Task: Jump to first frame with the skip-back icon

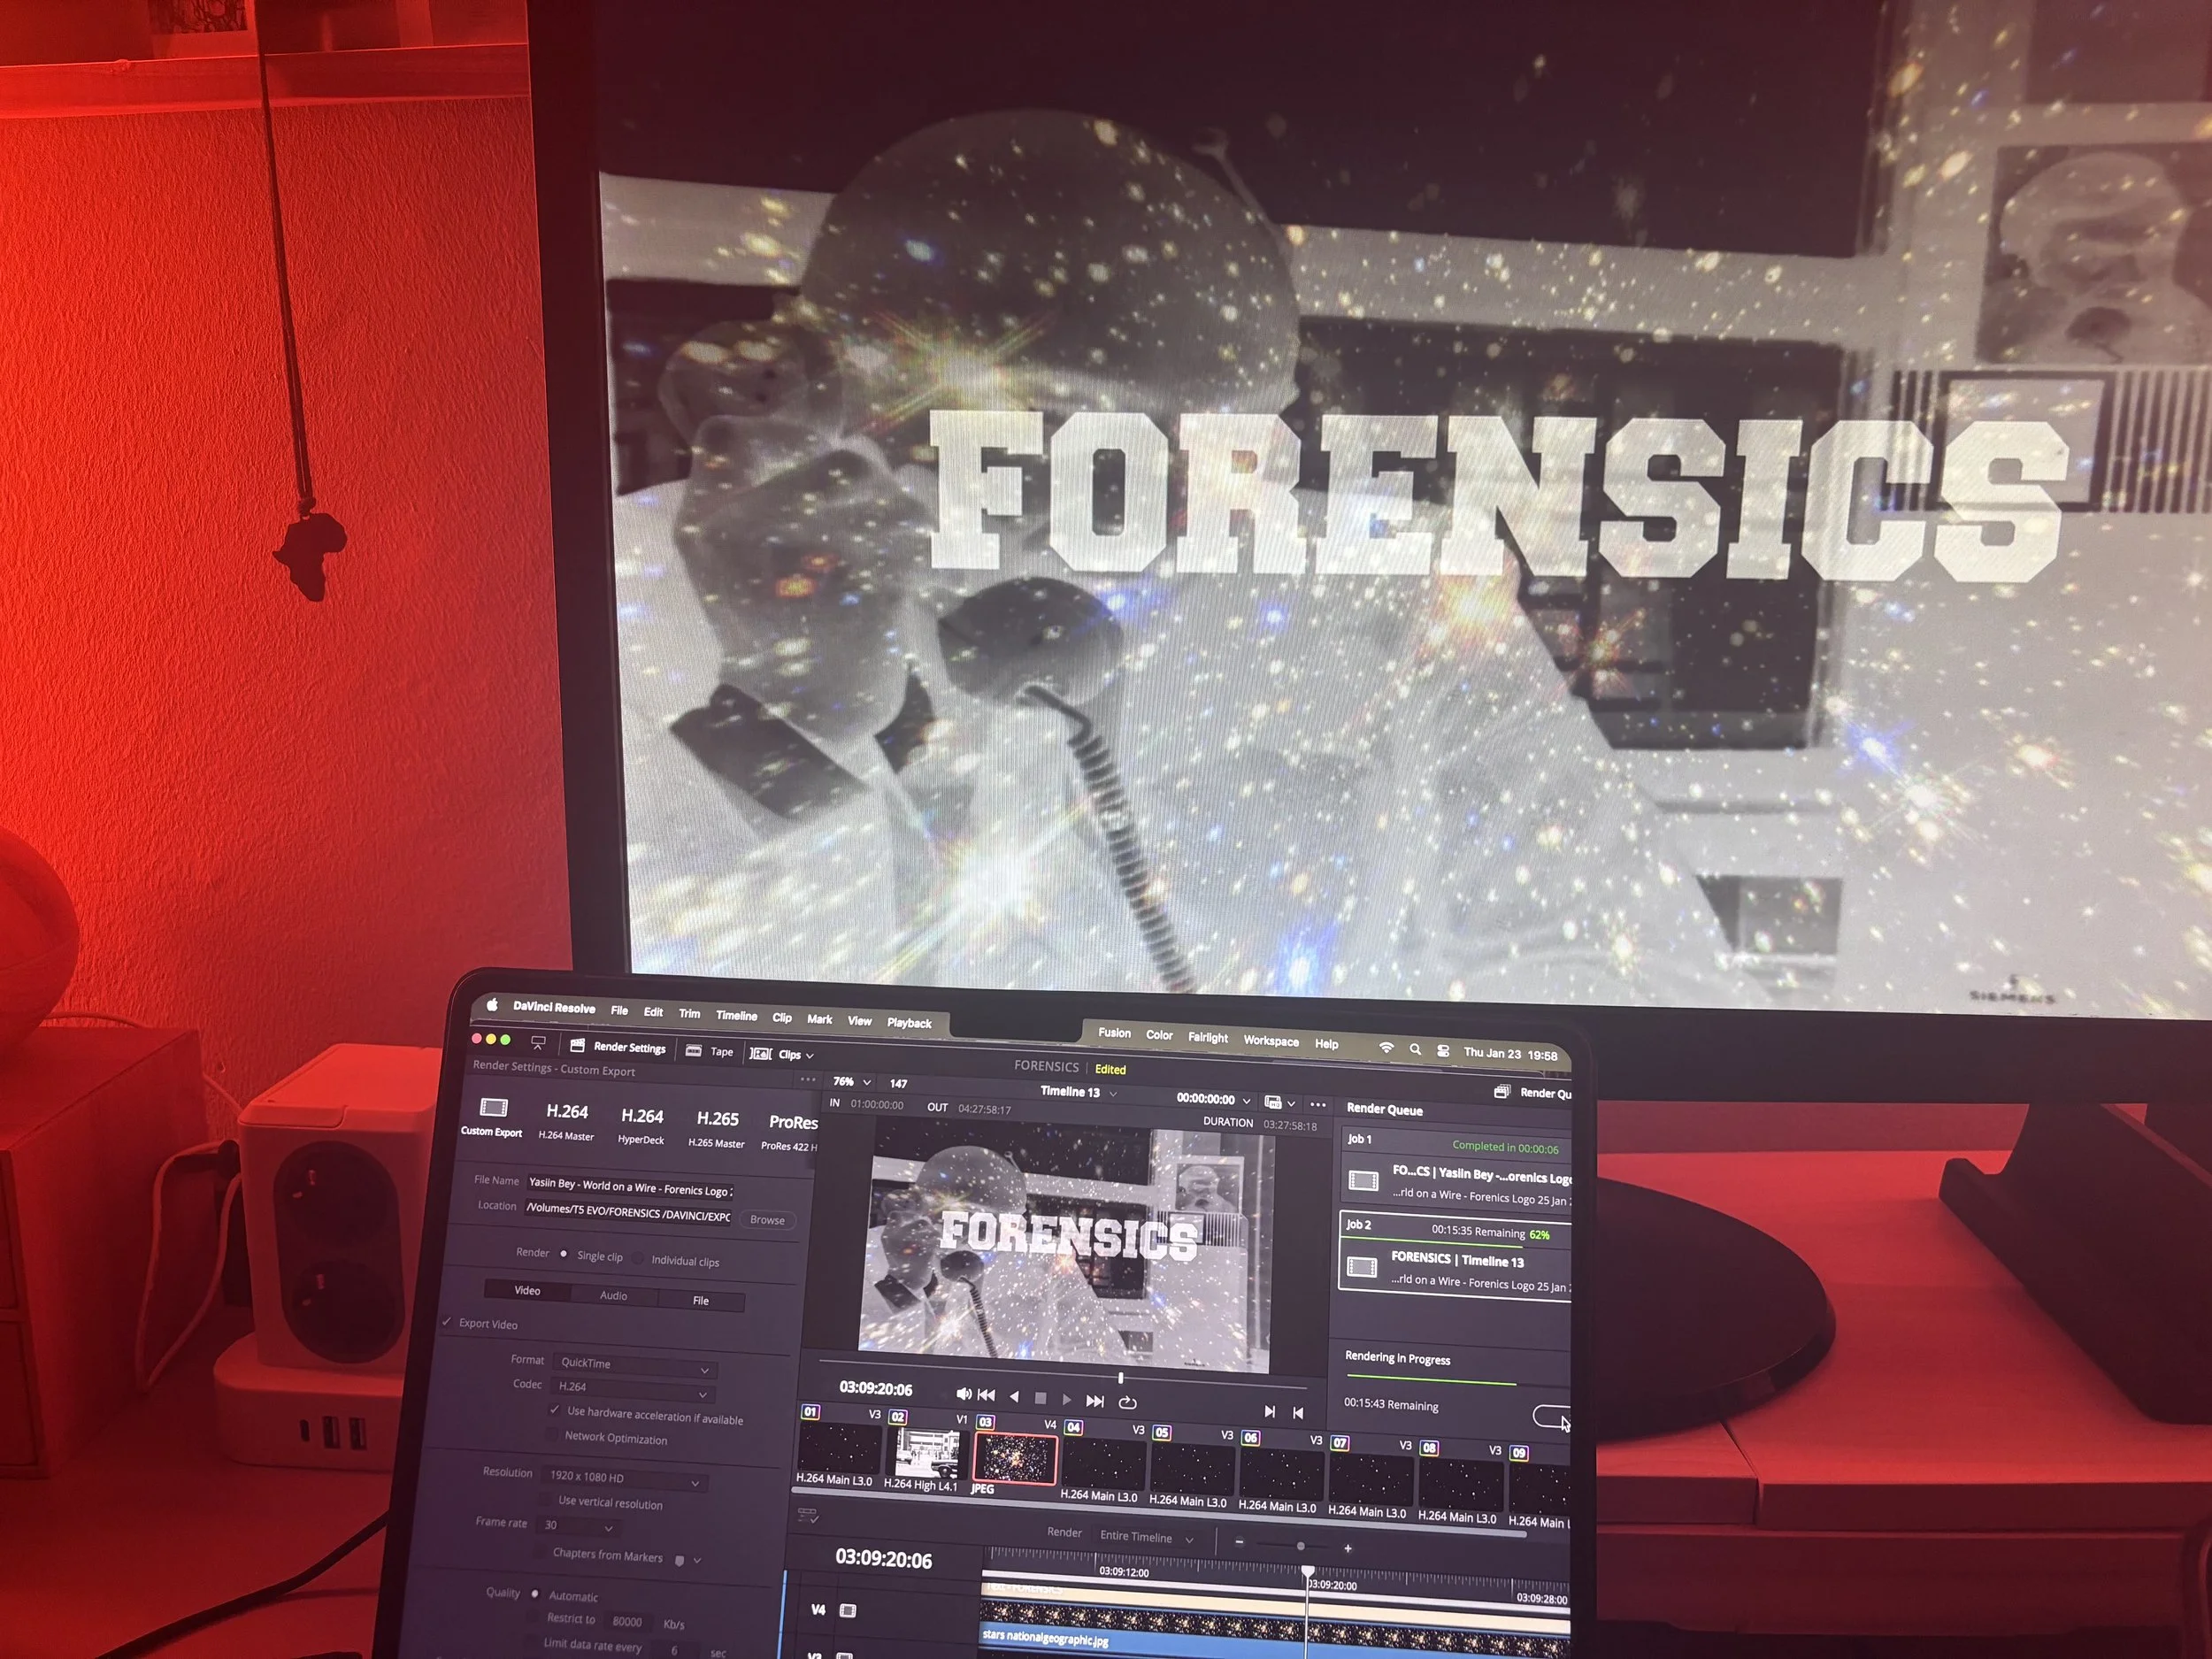Action: click(987, 1395)
